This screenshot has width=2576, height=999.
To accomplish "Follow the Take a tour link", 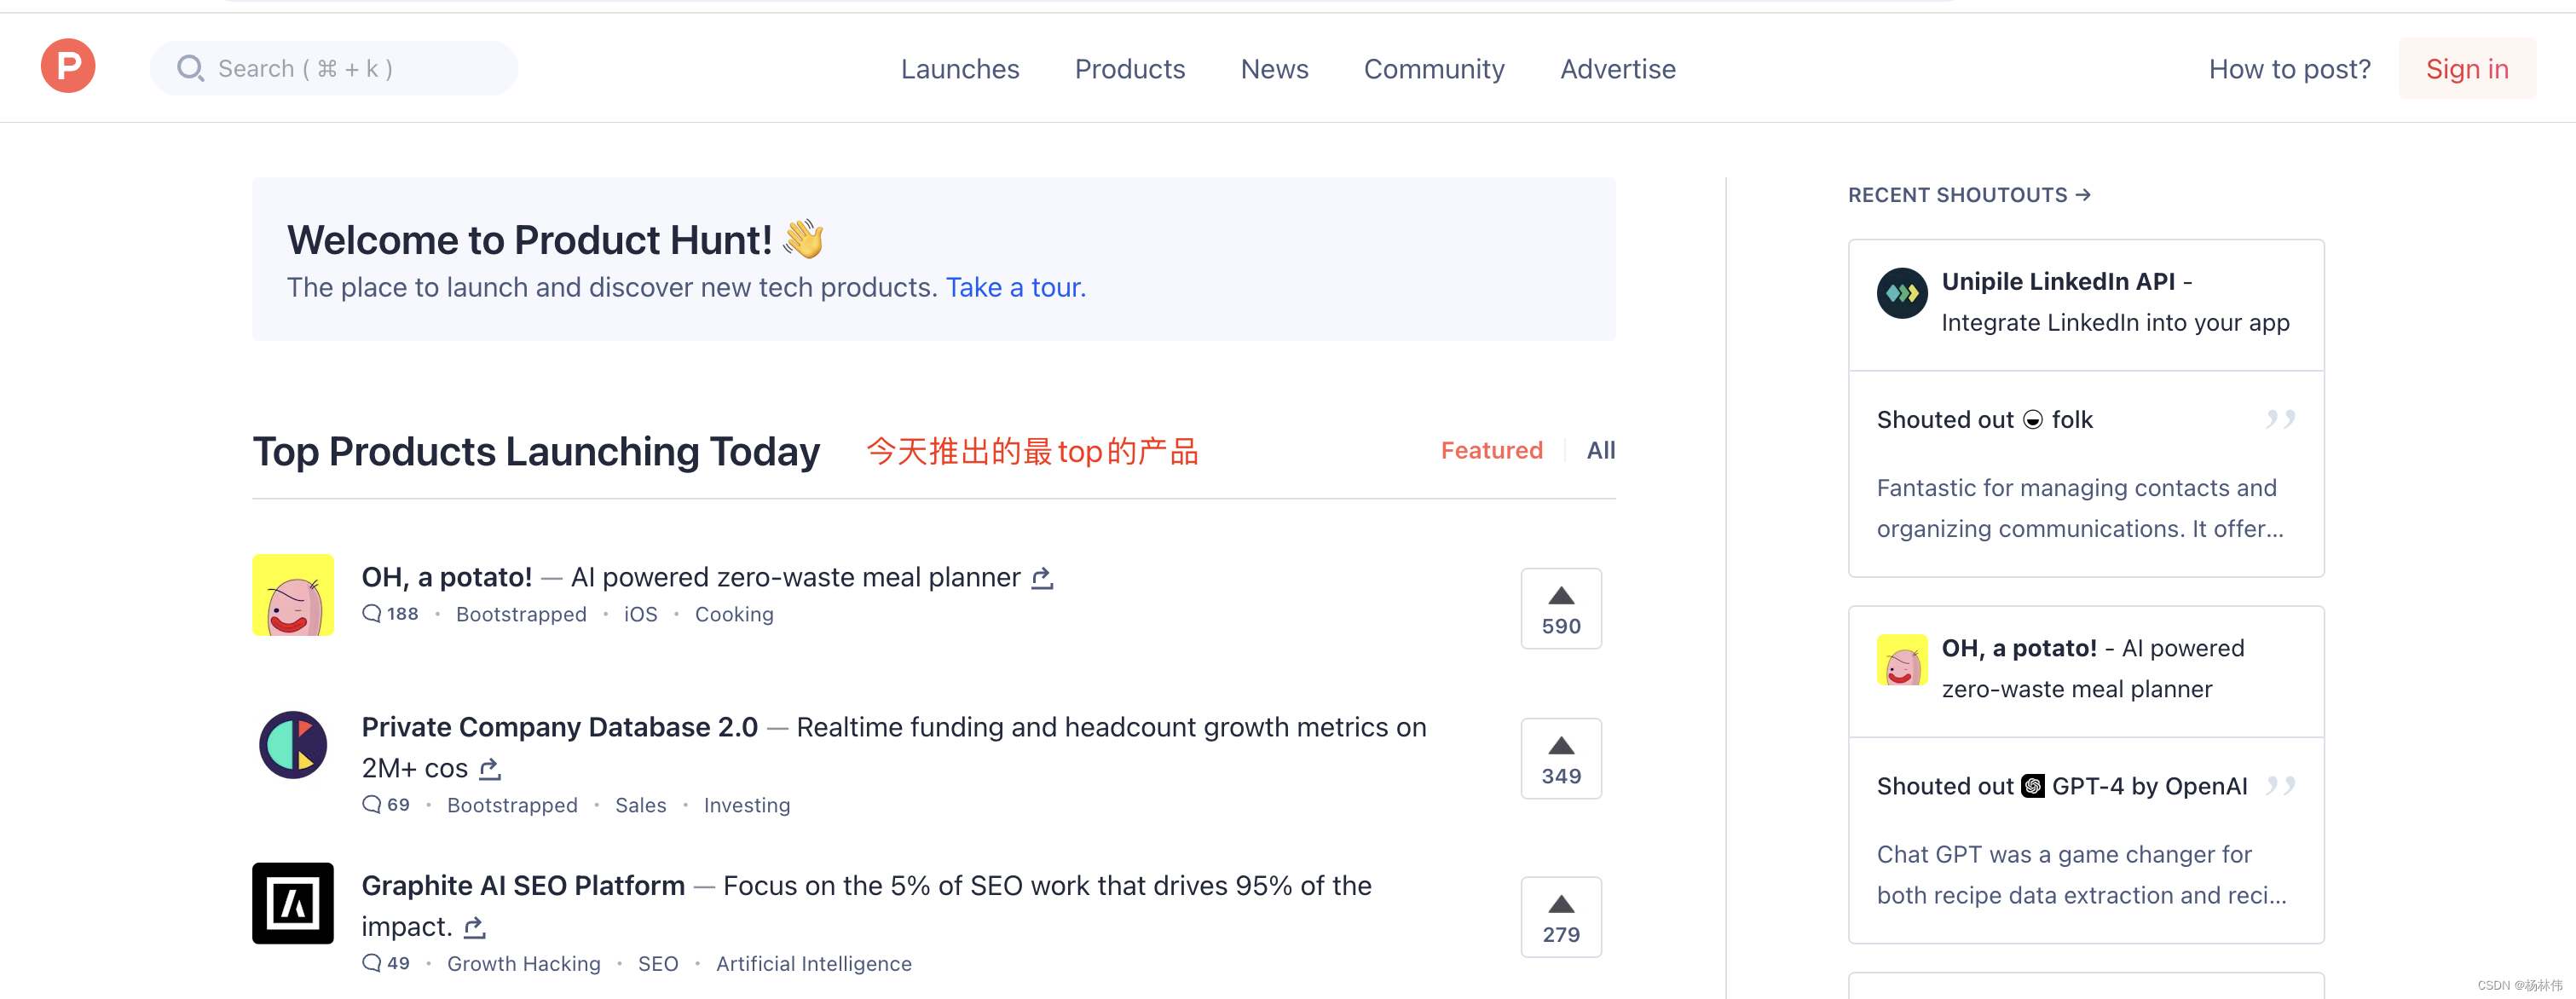I will click(1015, 288).
